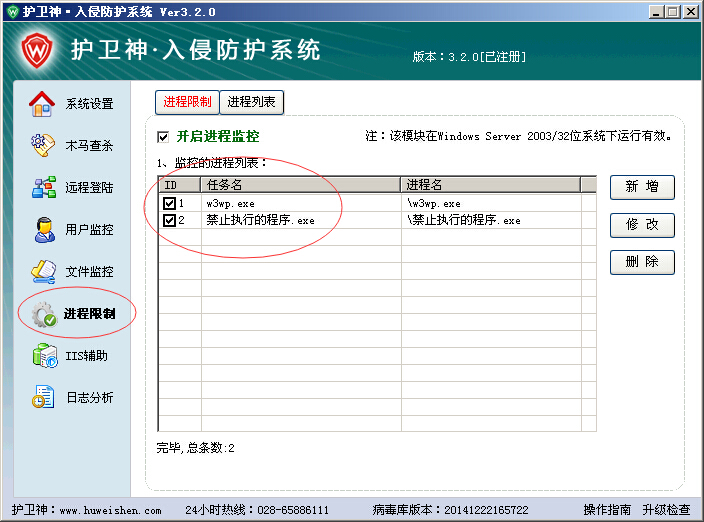Select the w3wp.exe task name cell

[x=301, y=203]
